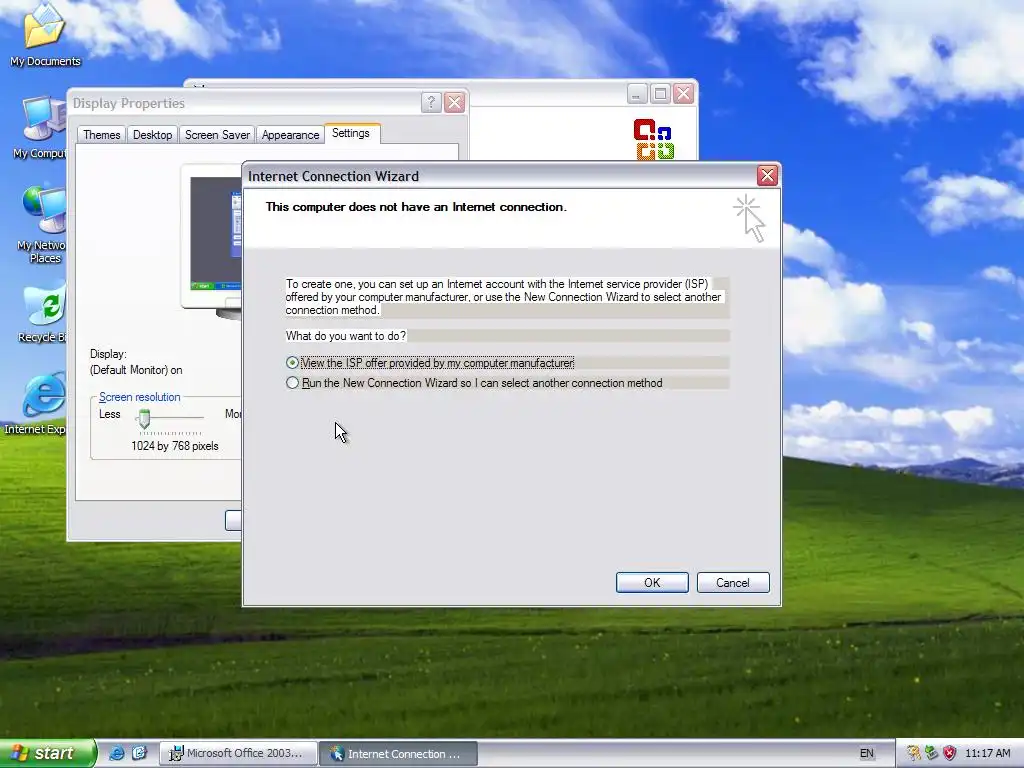Click OK in the Internet Connection Wizard
The width and height of the screenshot is (1024, 768).
(x=652, y=583)
